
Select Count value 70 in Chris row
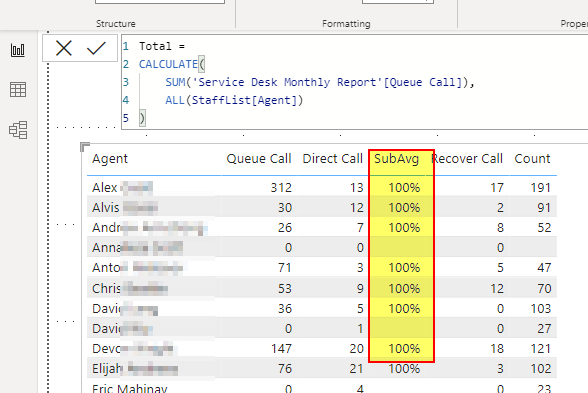(544, 288)
